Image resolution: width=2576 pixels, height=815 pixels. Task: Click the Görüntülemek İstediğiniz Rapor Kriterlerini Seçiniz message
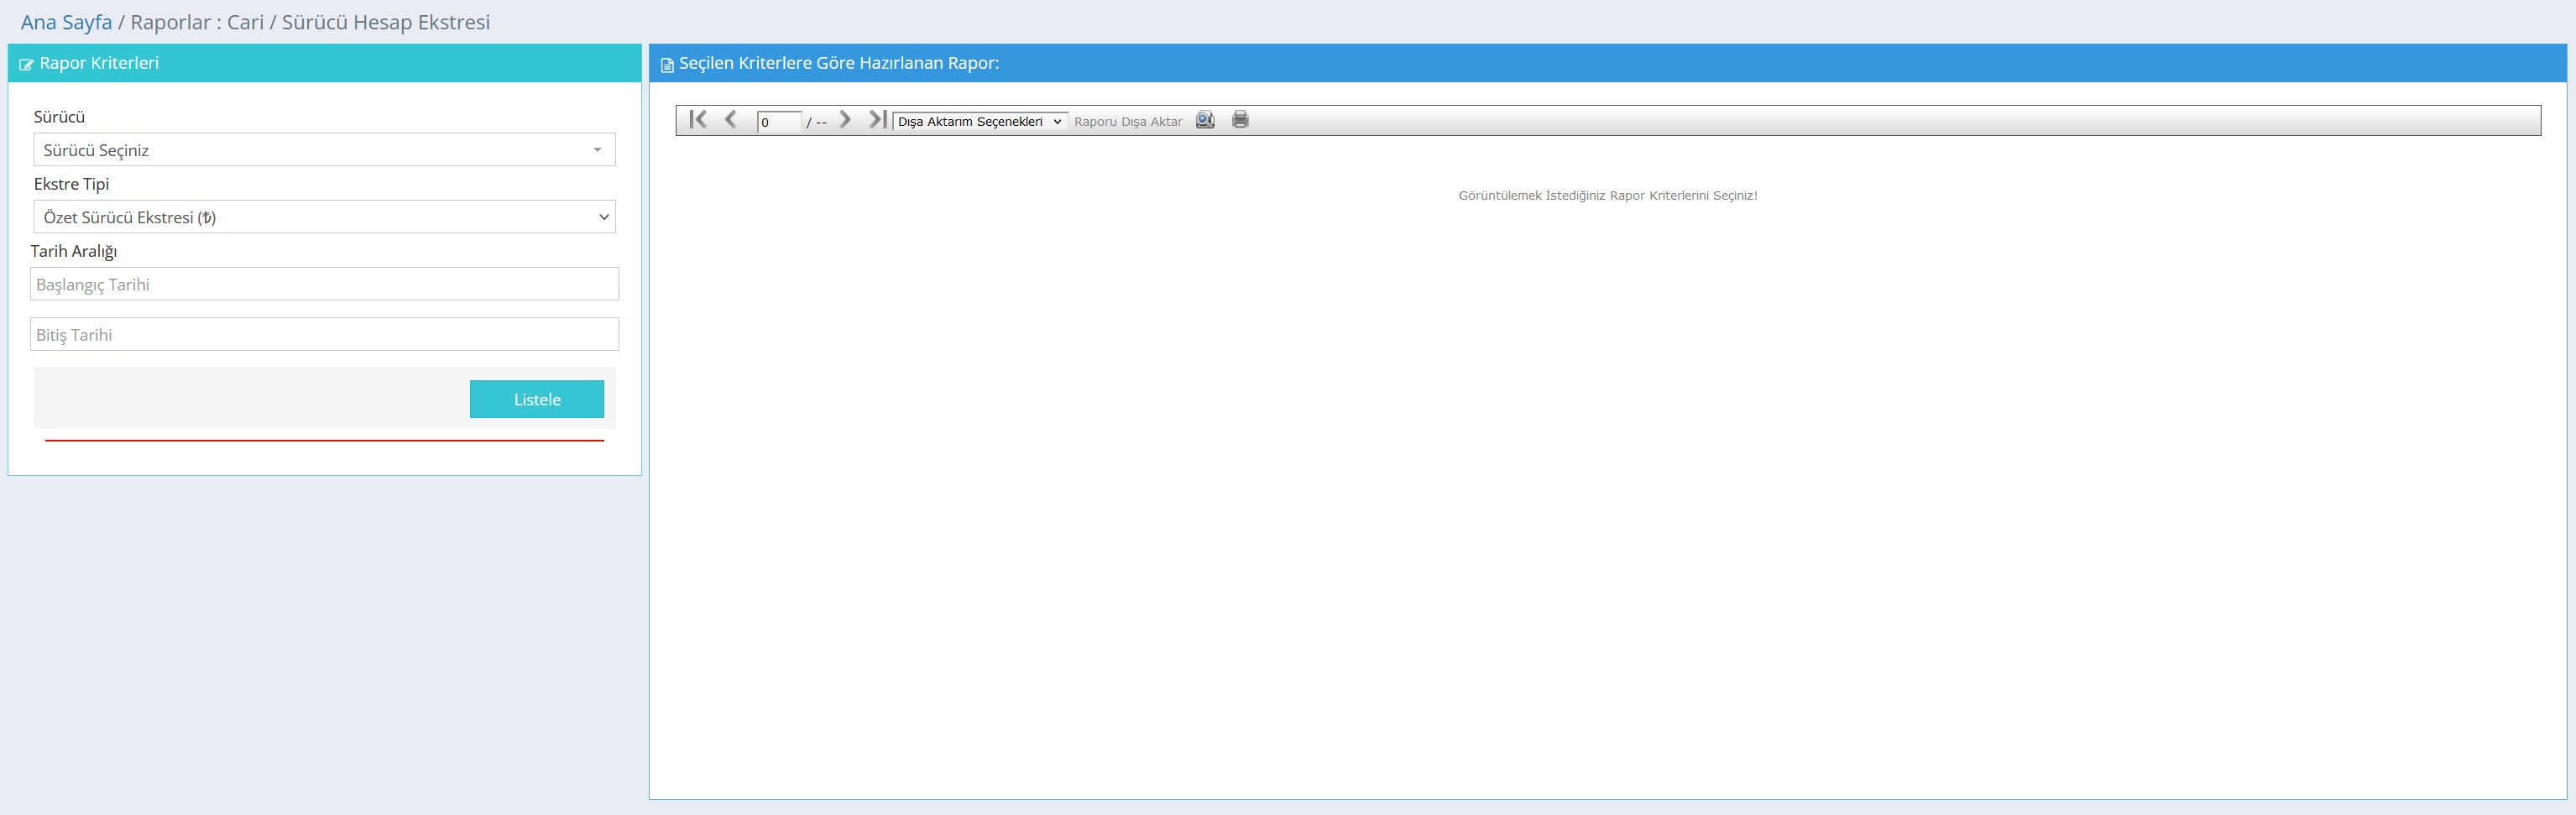coord(1608,195)
